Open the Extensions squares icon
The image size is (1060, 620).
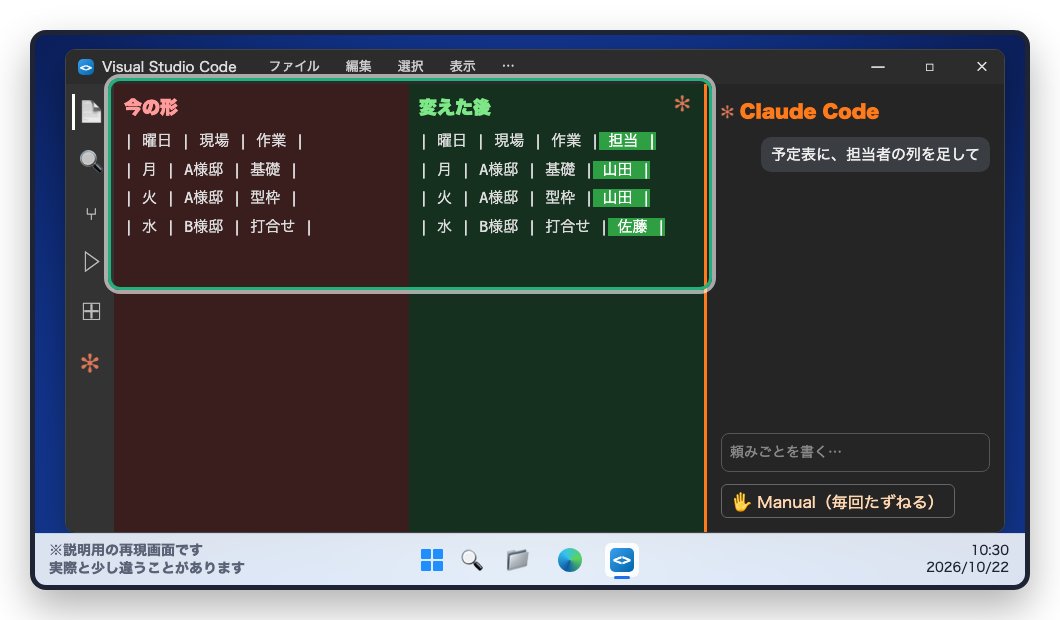(91, 311)
